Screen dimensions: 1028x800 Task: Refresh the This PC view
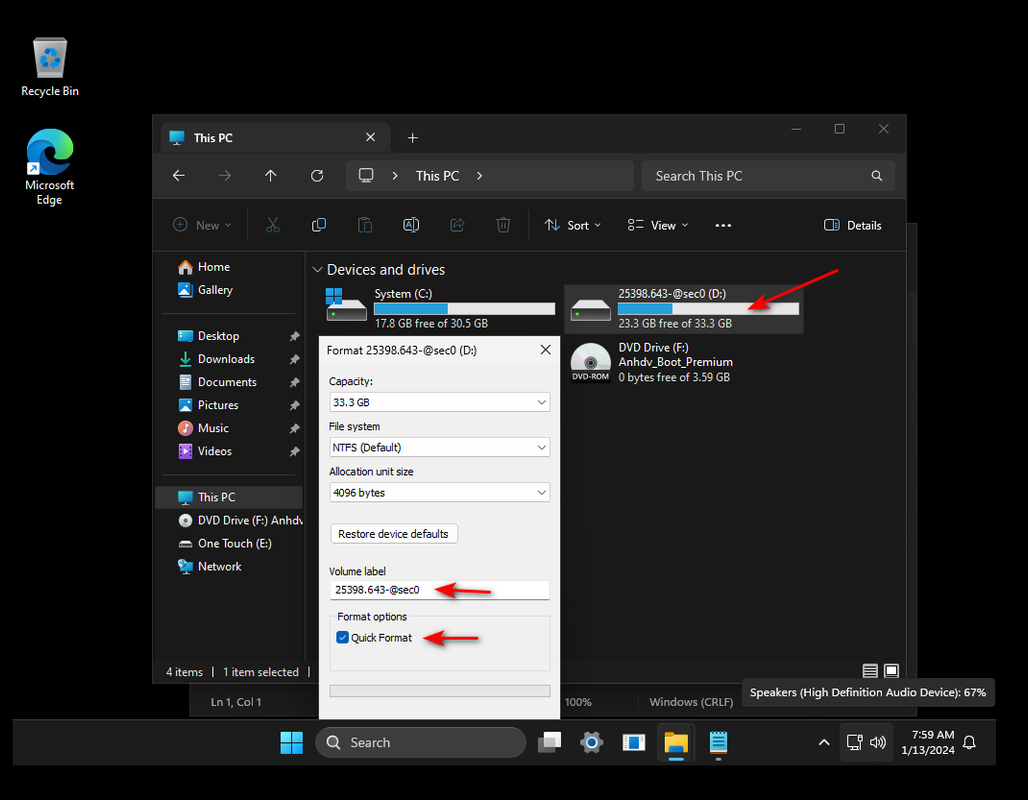(x=317, y=176)
